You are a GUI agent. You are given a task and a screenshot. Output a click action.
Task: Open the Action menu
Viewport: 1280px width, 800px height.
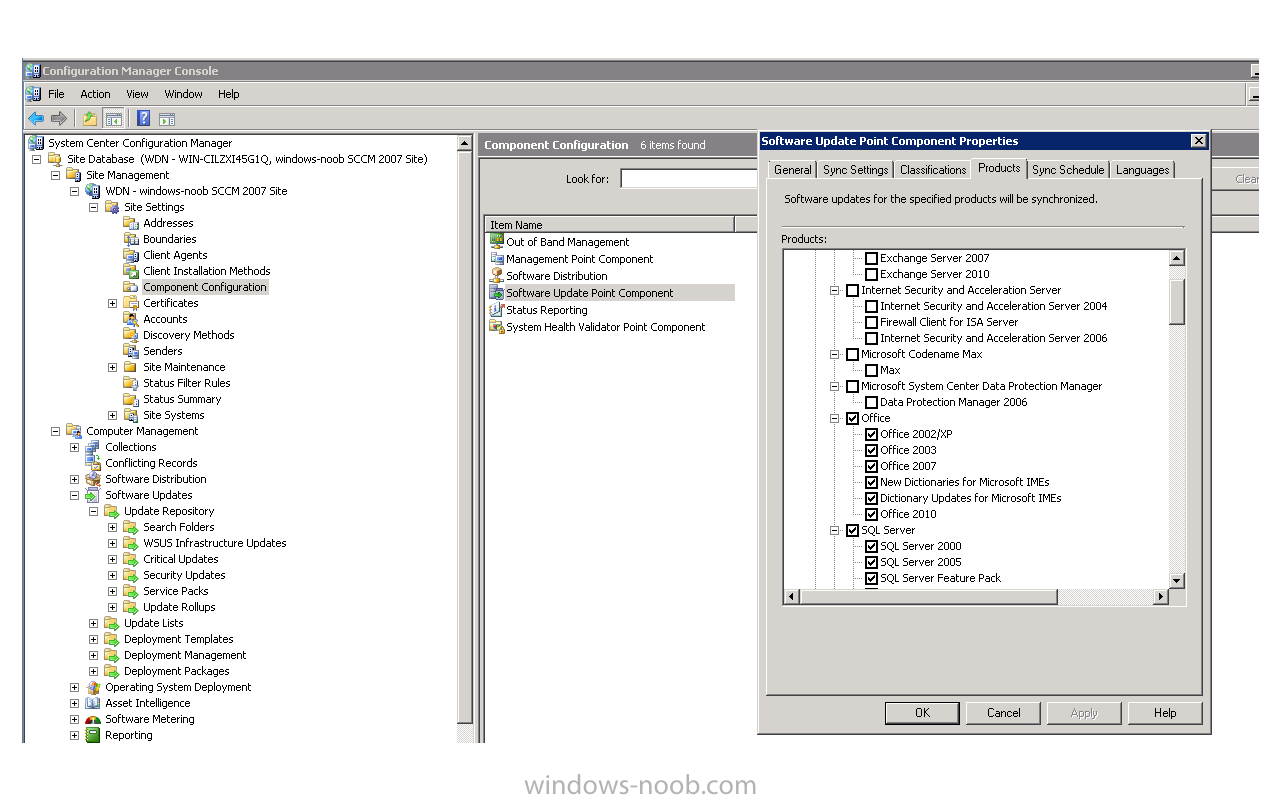[95, 94]
